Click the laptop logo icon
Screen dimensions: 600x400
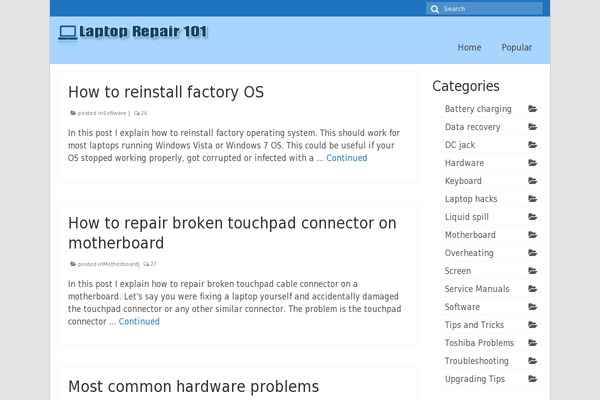coord(68,32)
